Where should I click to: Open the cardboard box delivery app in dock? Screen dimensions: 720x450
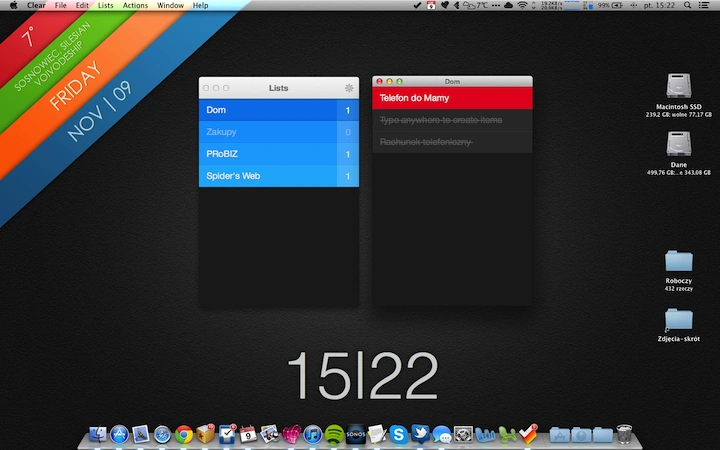pyautogui.click(x=205, y=433)
